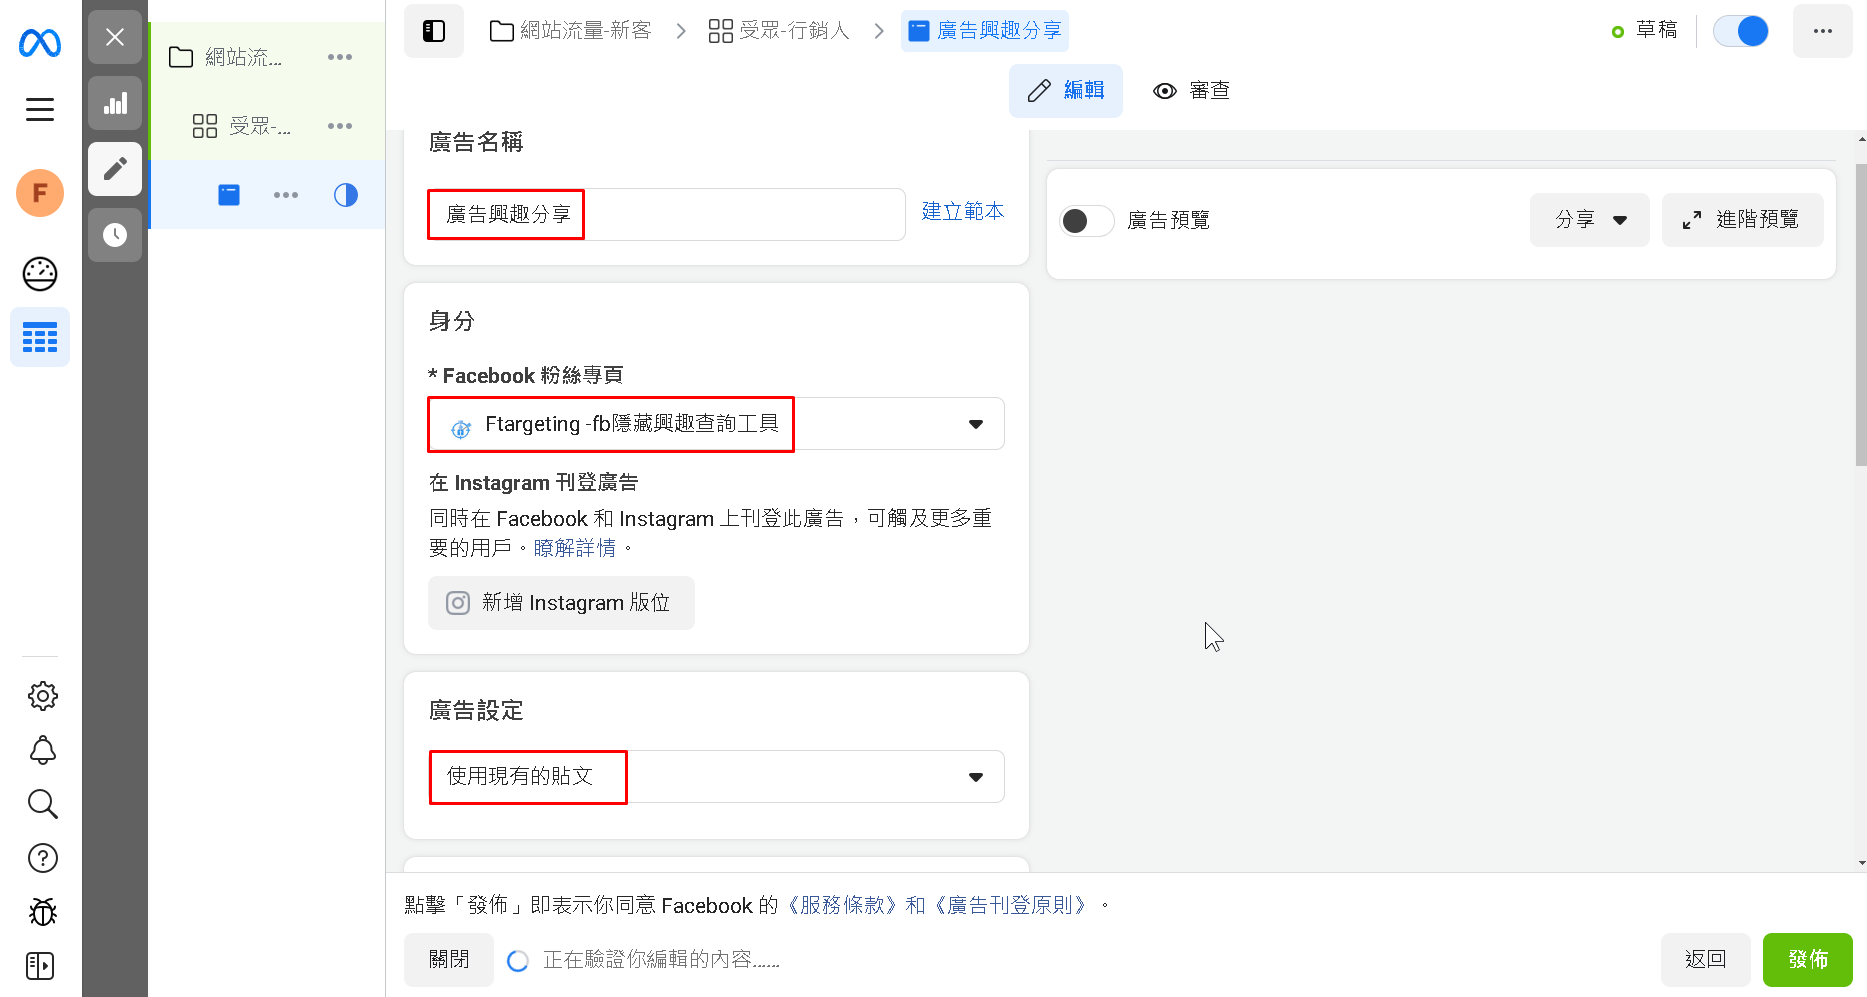Select the 受眾-... ad set in the tree
Image resolution: width=1867 pixels, height=997 pixels.
point(241,126)
